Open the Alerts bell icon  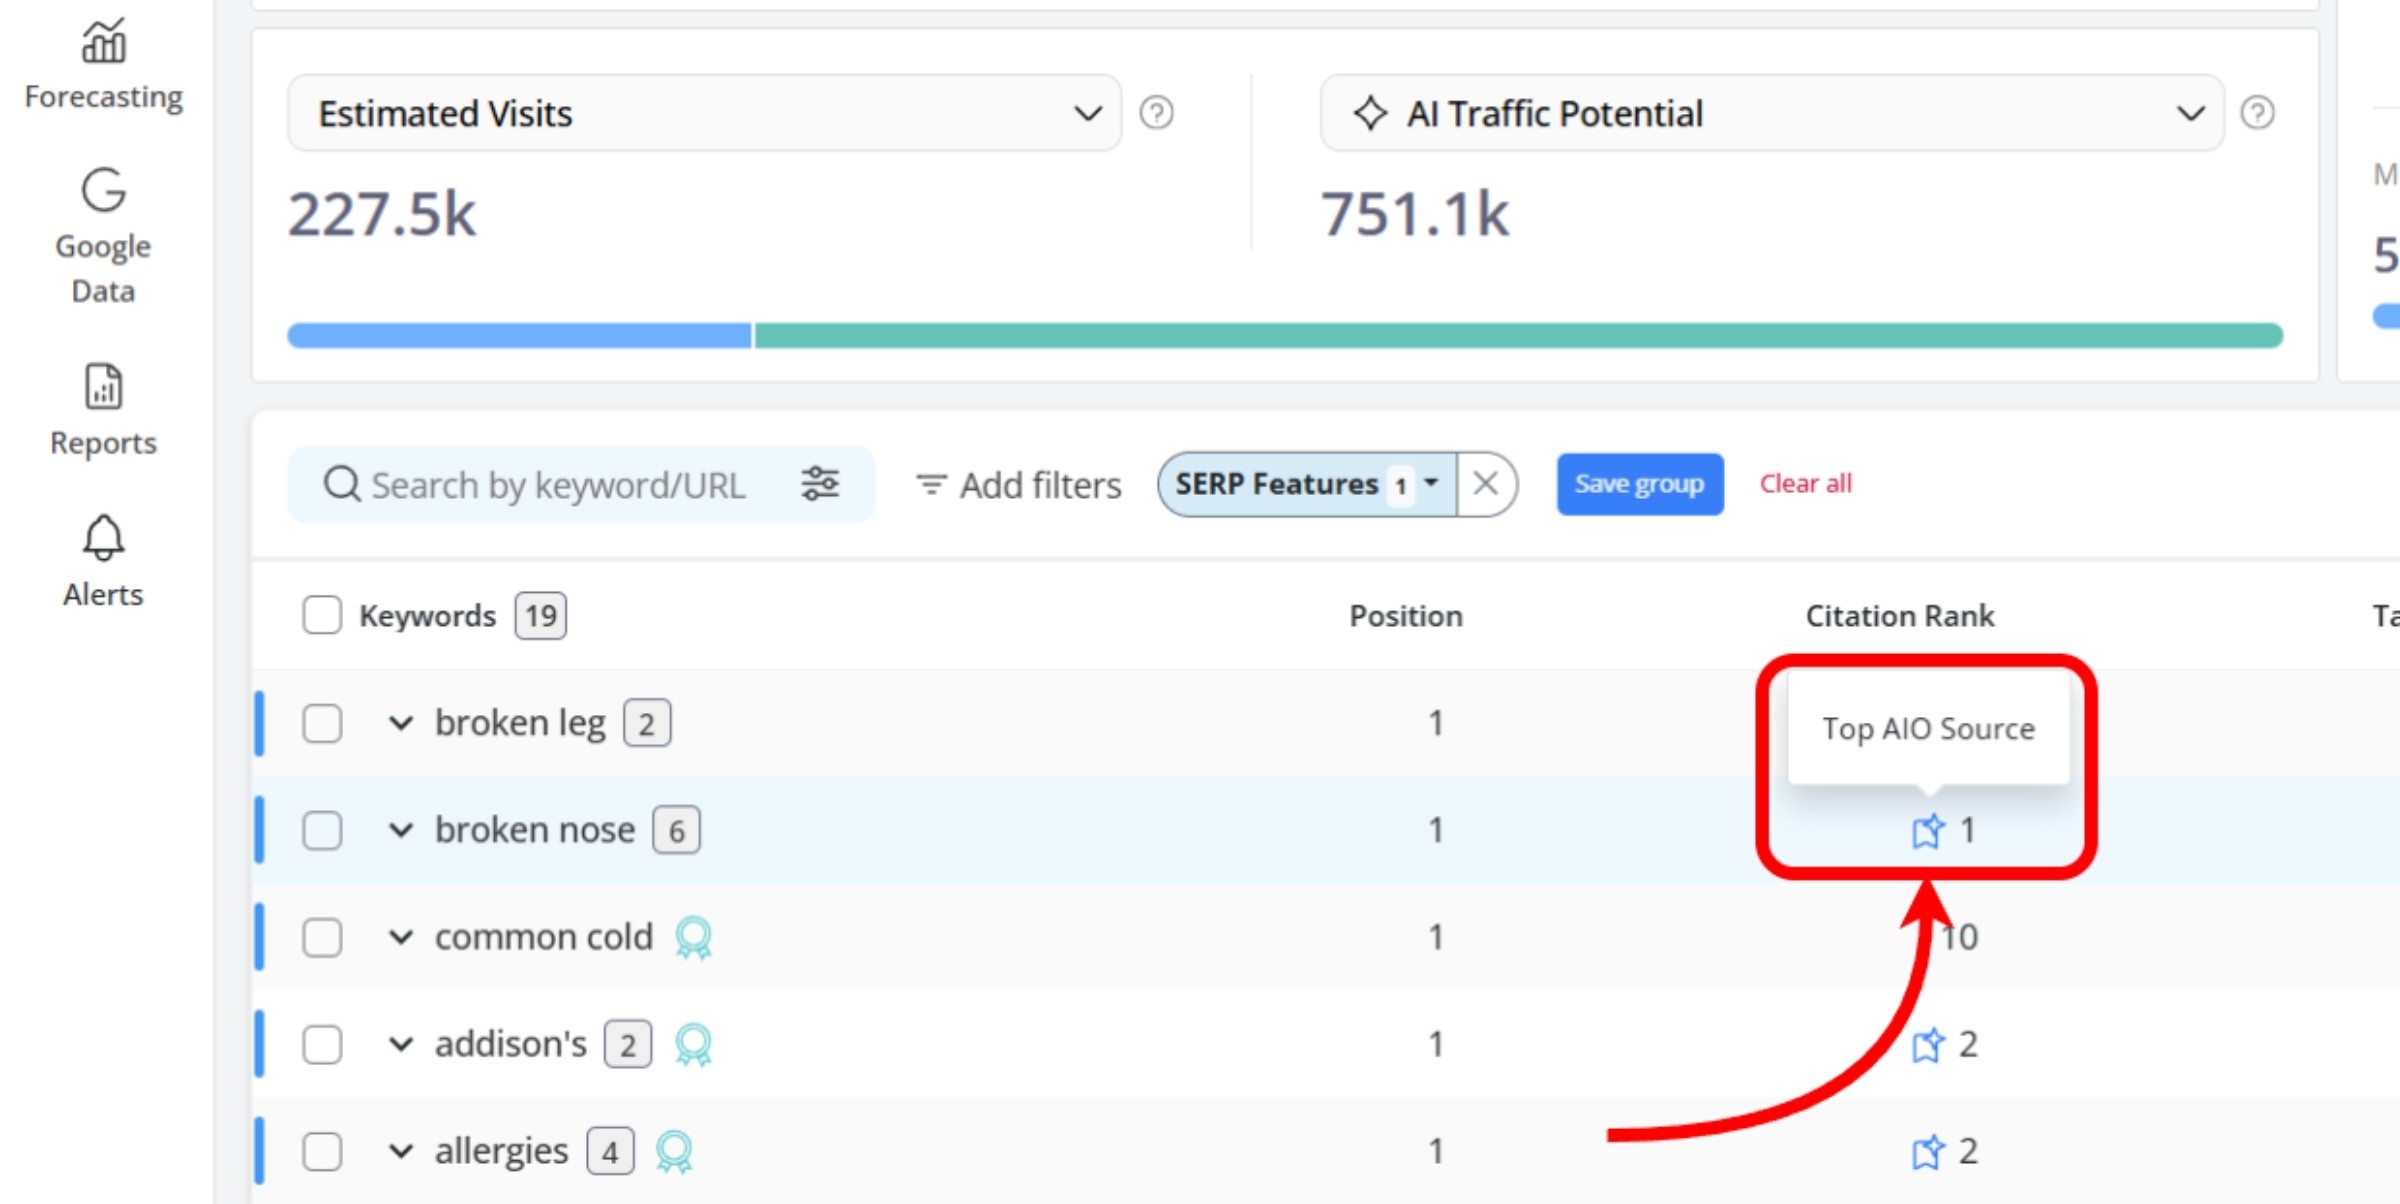pyautogui.click(x=103, y=540)
